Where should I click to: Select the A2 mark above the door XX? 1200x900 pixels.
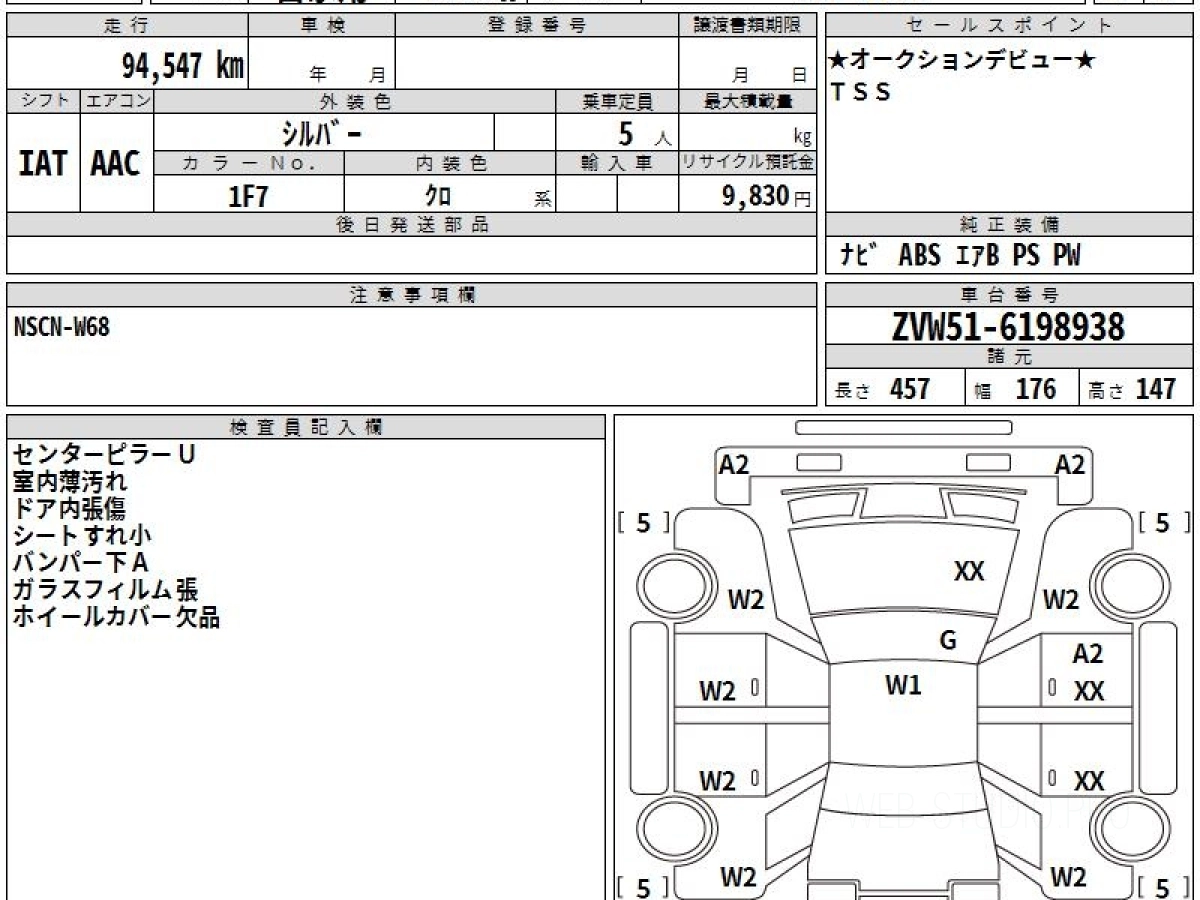[1088, 654]
